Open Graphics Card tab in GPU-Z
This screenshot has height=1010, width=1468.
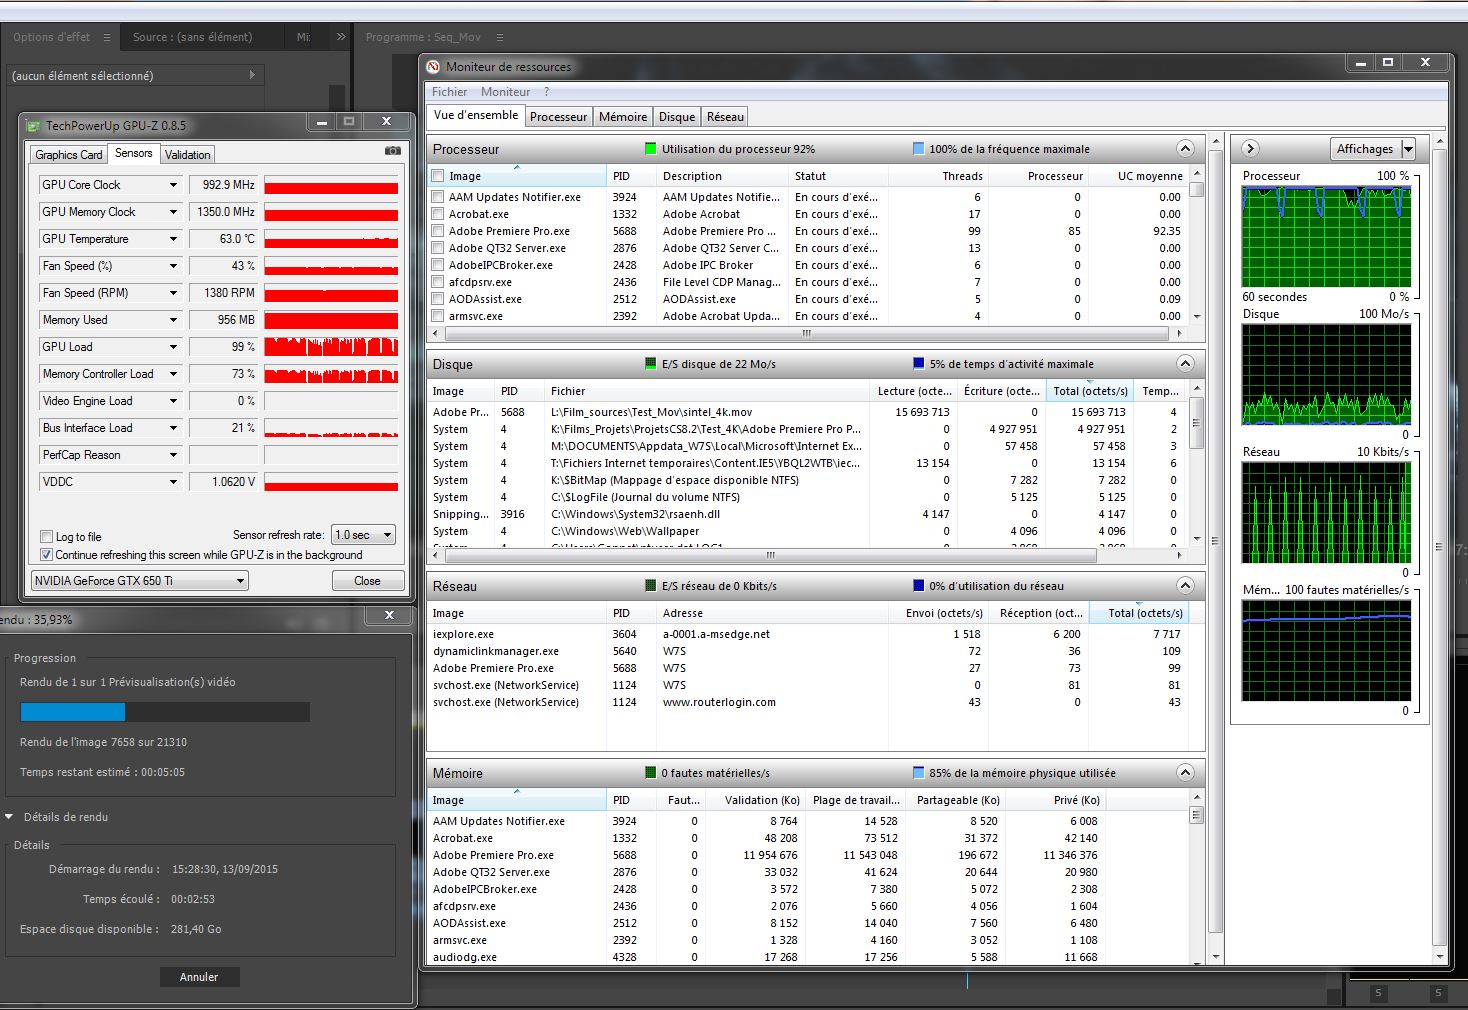tap(69, 155)
